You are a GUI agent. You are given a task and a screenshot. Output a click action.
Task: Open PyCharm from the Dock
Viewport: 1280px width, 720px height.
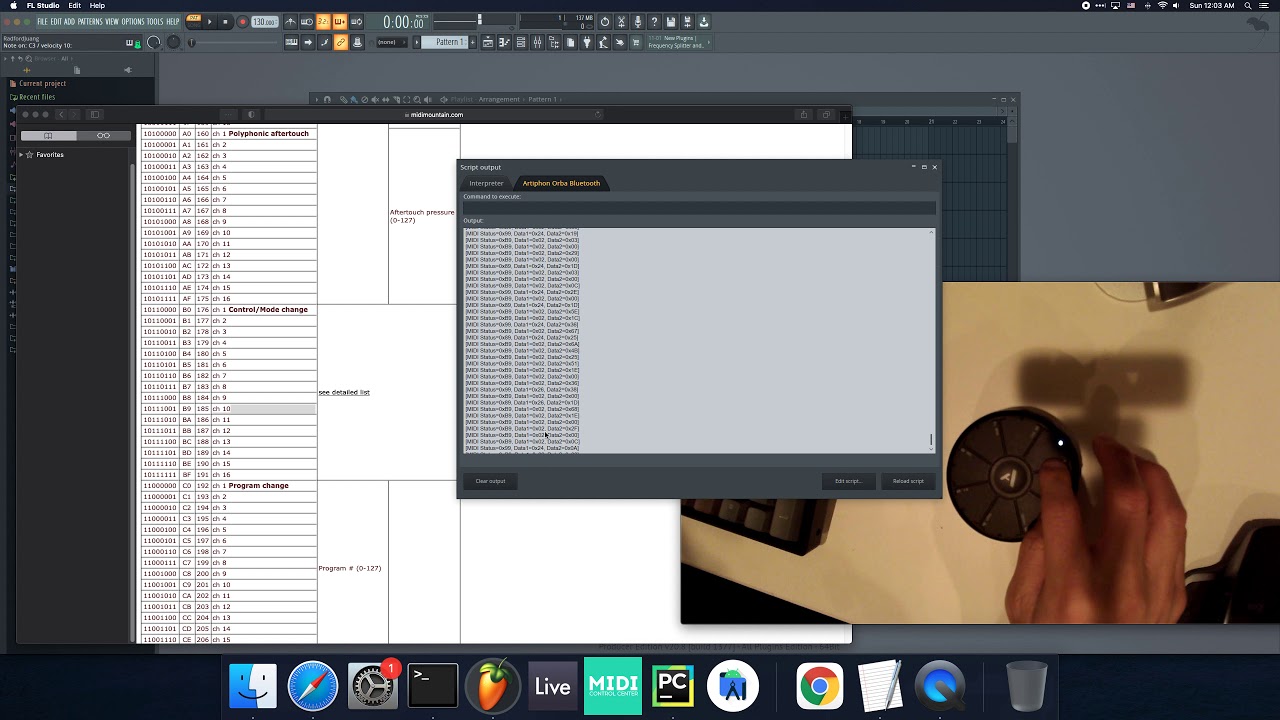pos(673,686)
